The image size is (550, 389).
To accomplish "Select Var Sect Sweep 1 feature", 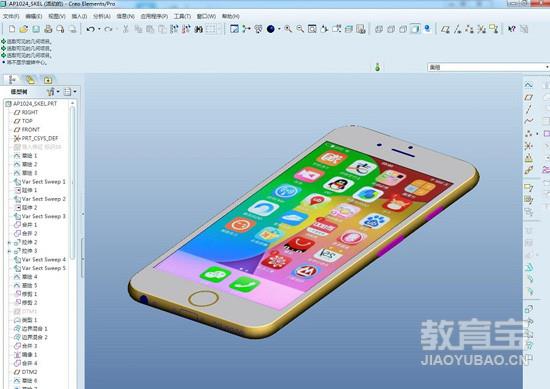I will tap(40, 182).
